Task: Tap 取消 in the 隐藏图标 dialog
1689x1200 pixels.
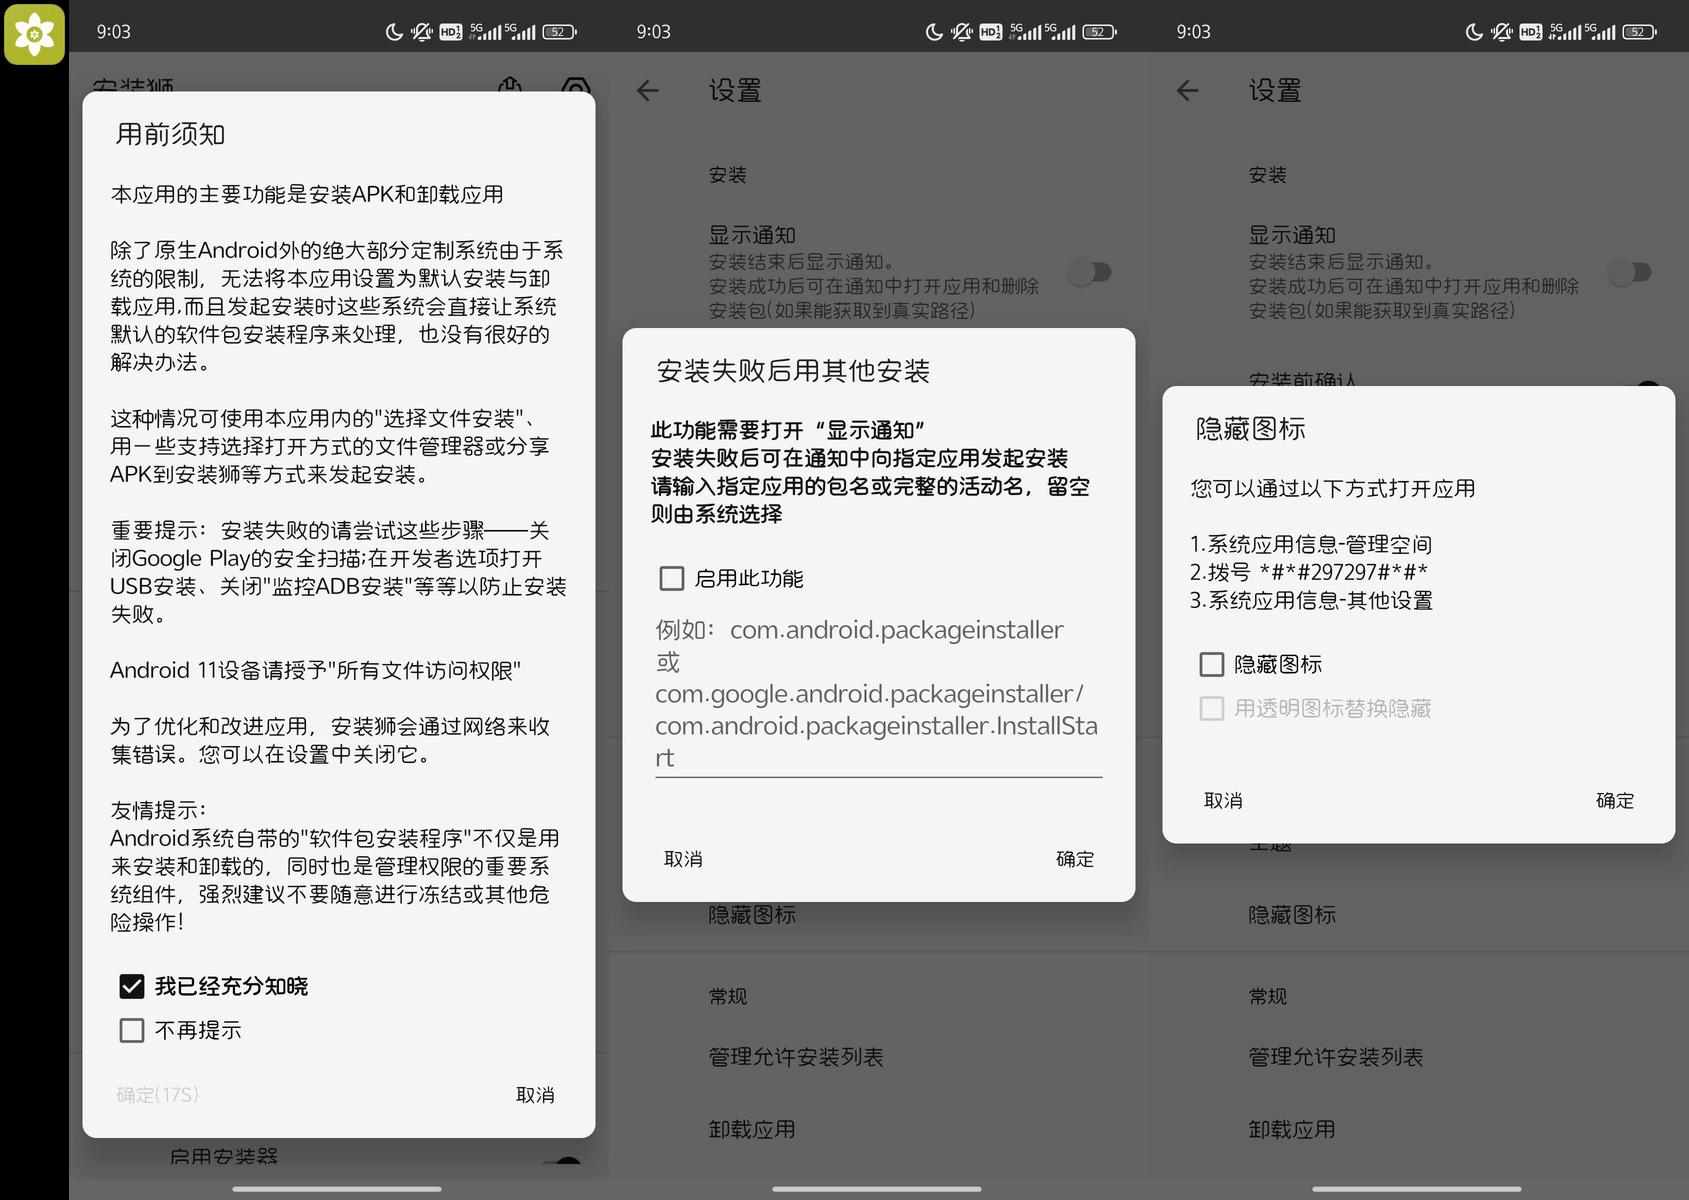Action: pos(1223,801)
